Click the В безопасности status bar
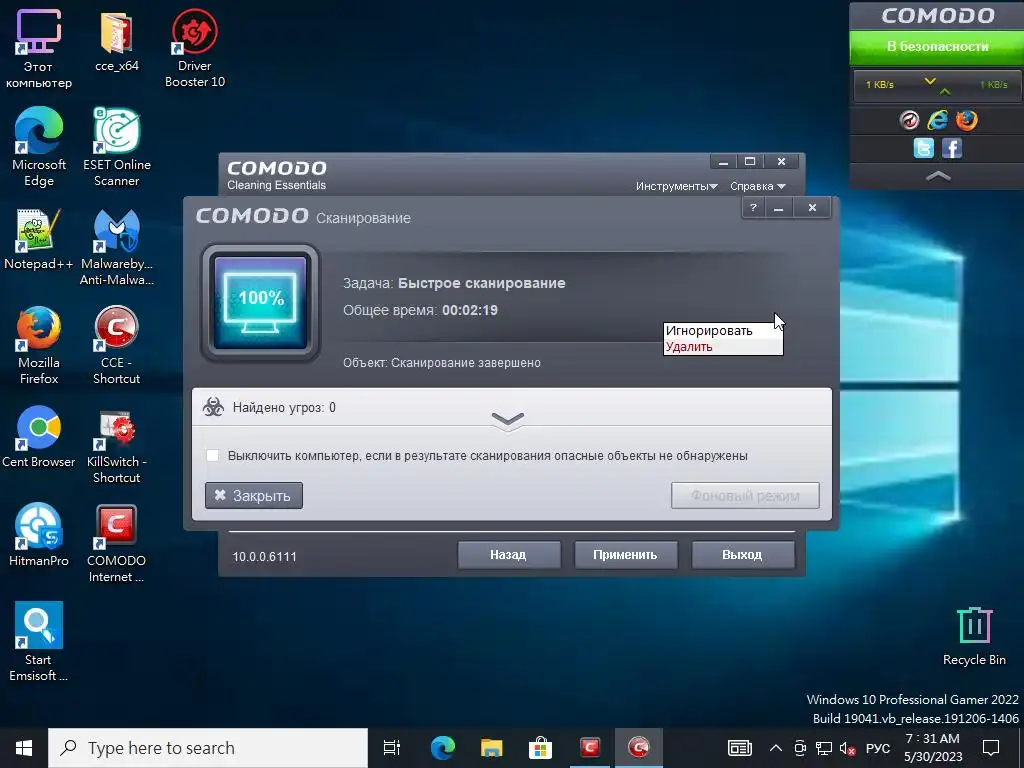Image resolution: width=1024 pixels, height=768 pixels. (x=937, y=47)
